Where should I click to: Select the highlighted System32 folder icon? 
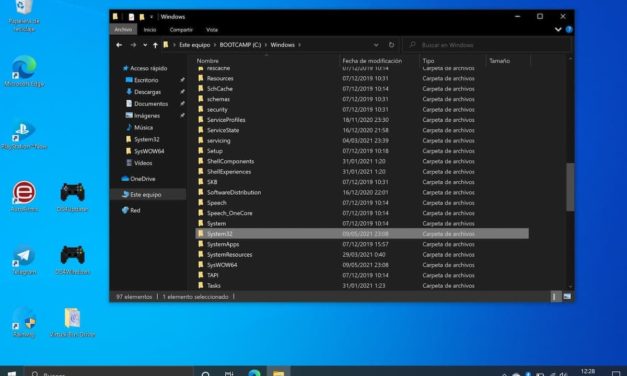pos(201,234)
